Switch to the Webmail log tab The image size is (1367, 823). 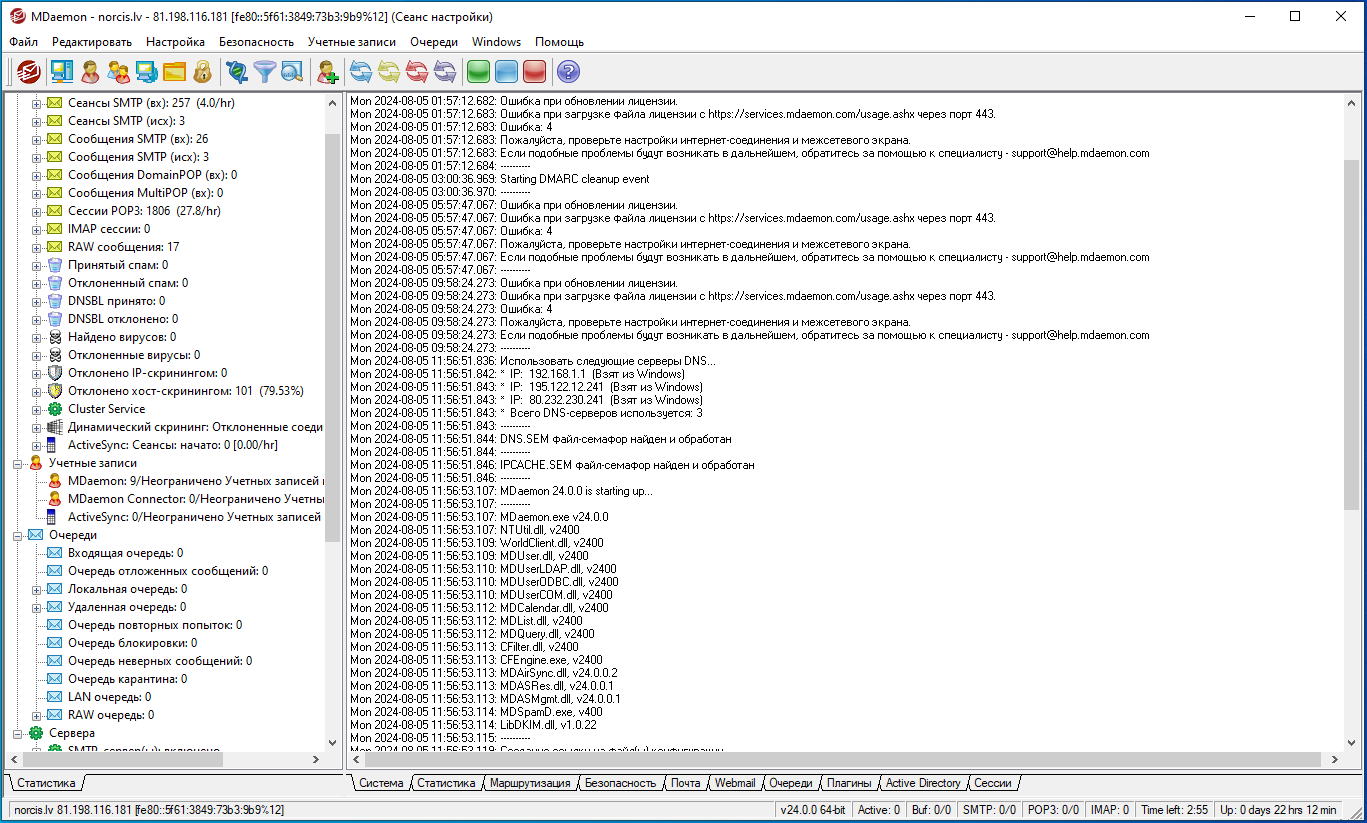735,783
